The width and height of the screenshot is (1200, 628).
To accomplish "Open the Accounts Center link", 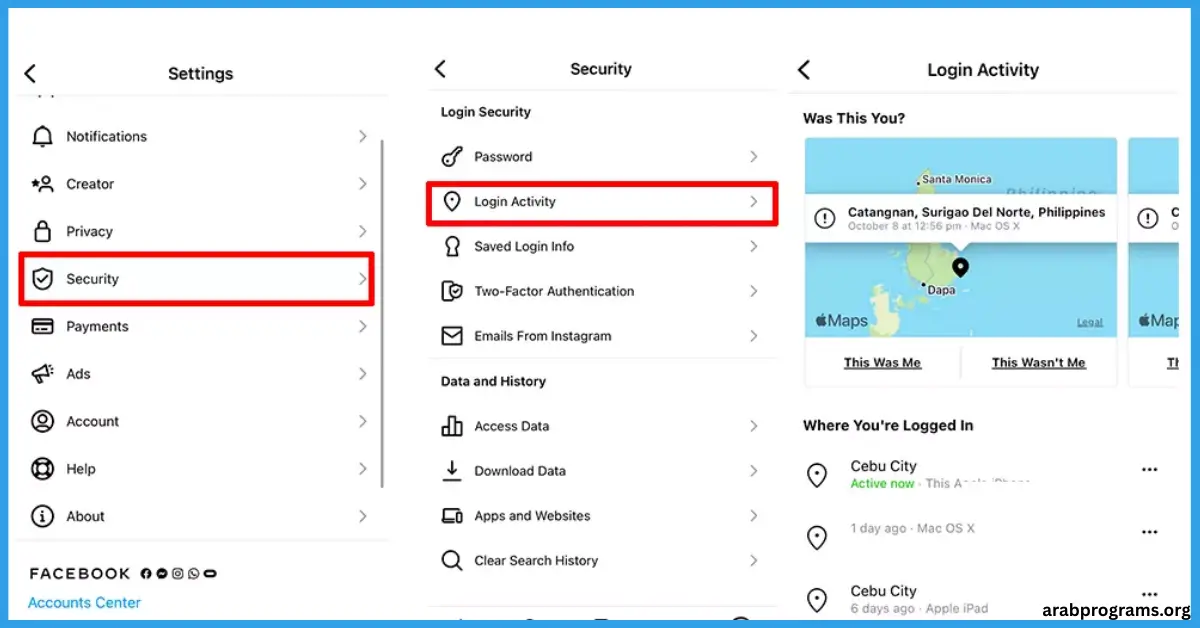I will (84, 603).
